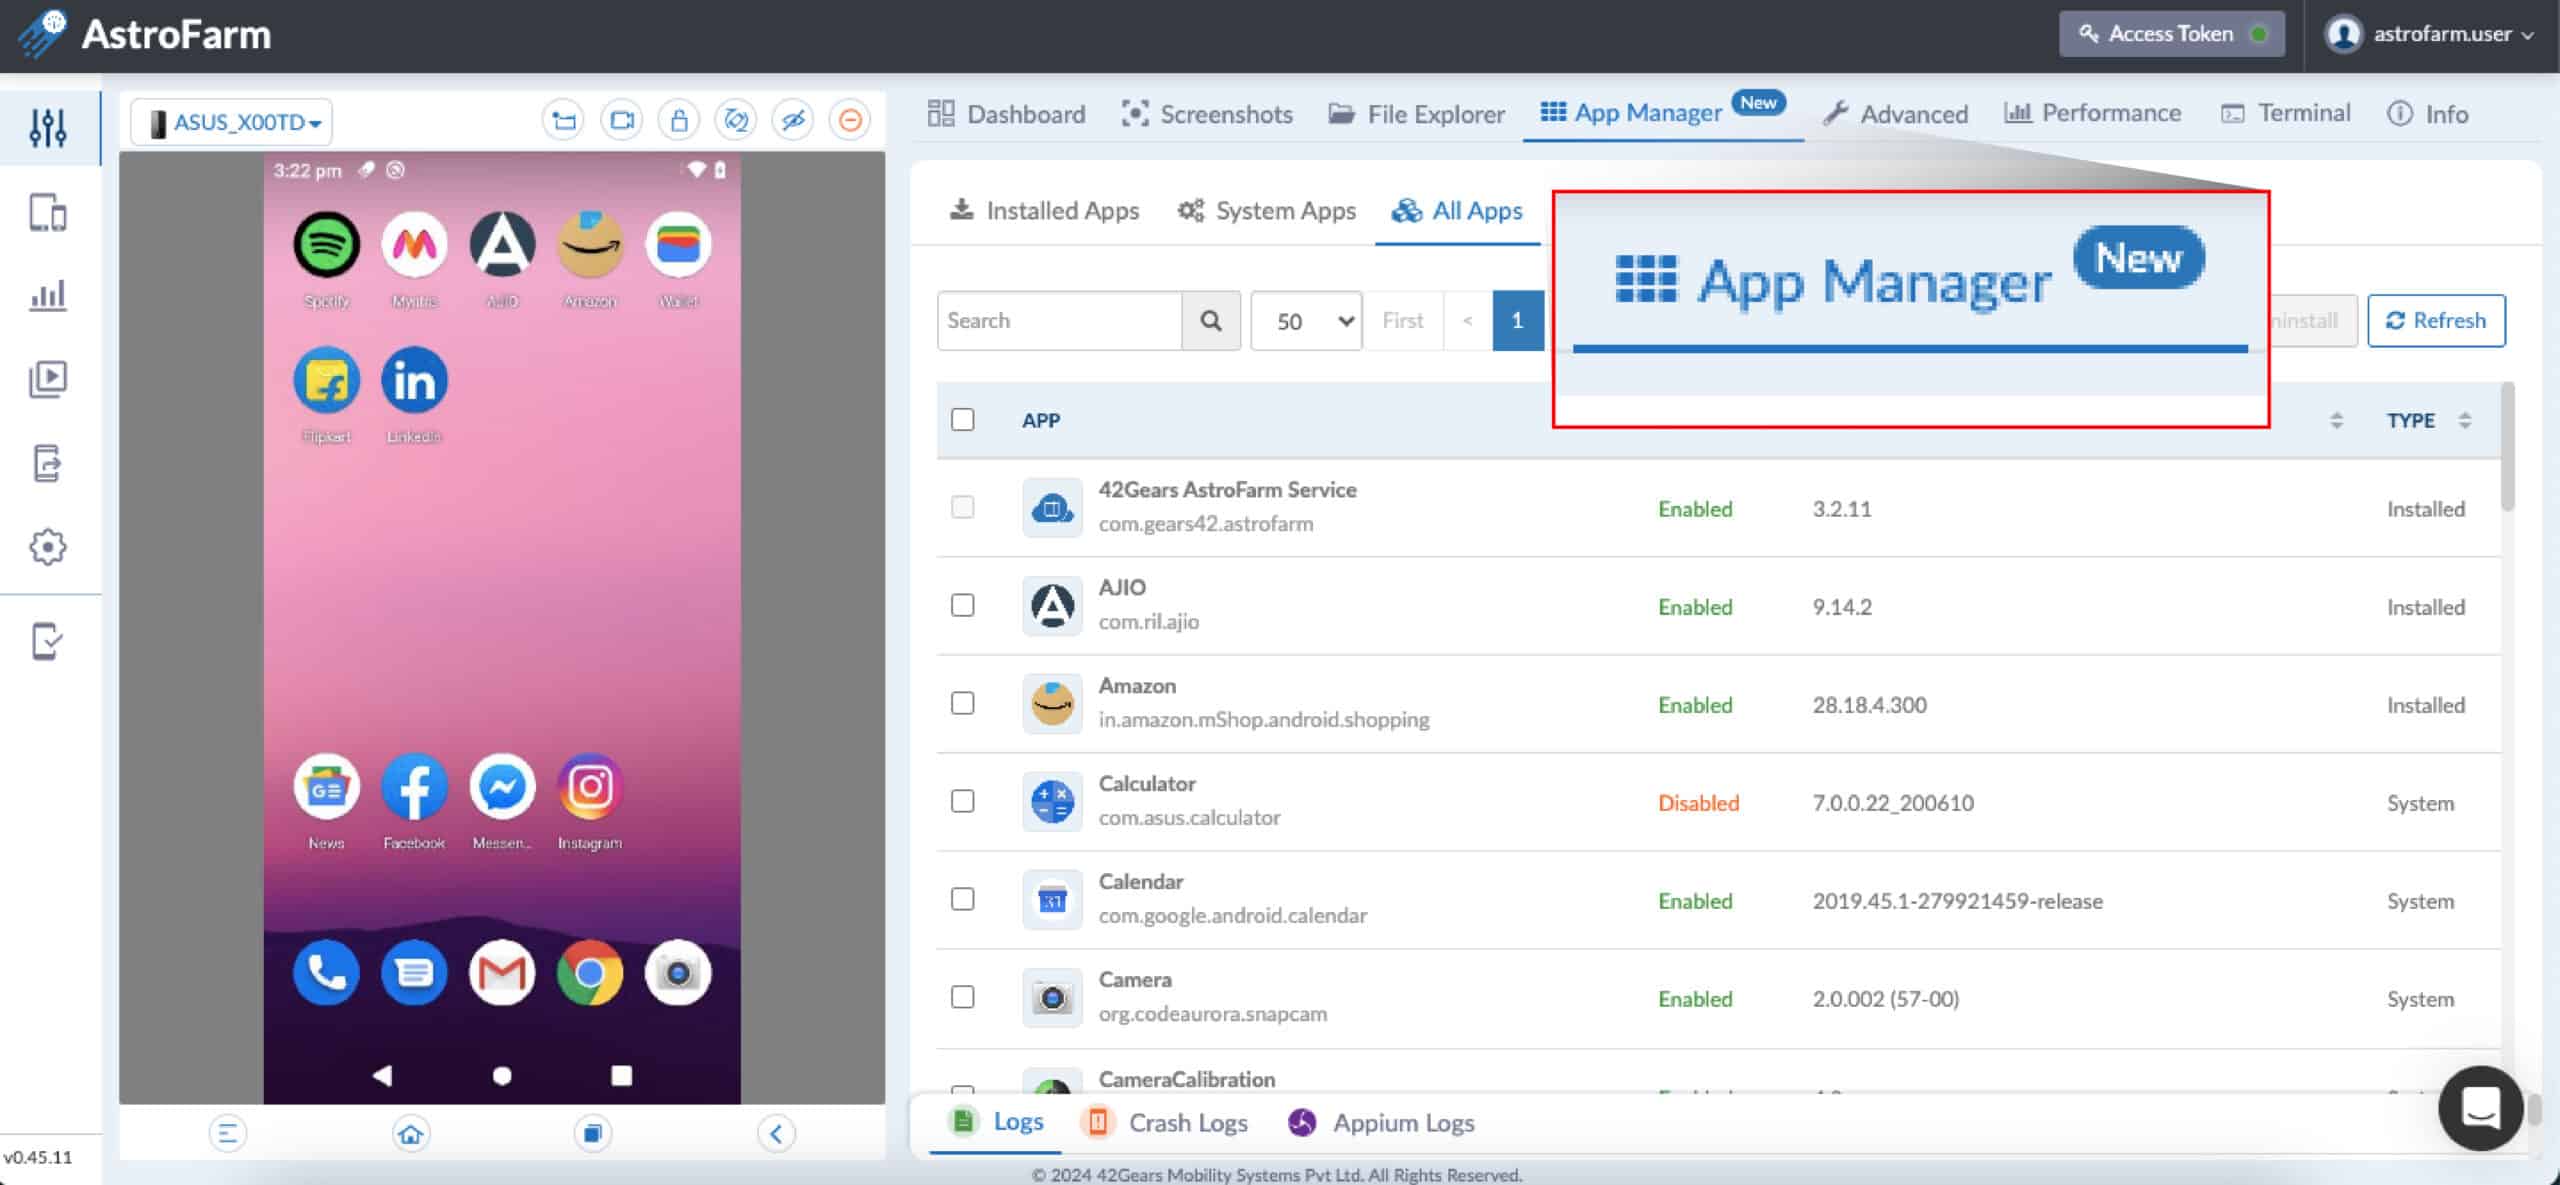This screenshot has width=2560, height=1185.
Task: Toggle the select-all APP header checkbox
Action: coord(962,420)
